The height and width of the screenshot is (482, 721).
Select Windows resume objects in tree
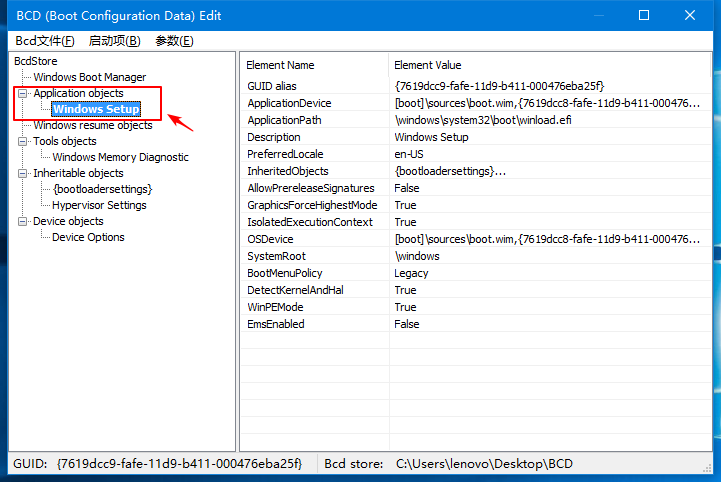coord(92,125)
